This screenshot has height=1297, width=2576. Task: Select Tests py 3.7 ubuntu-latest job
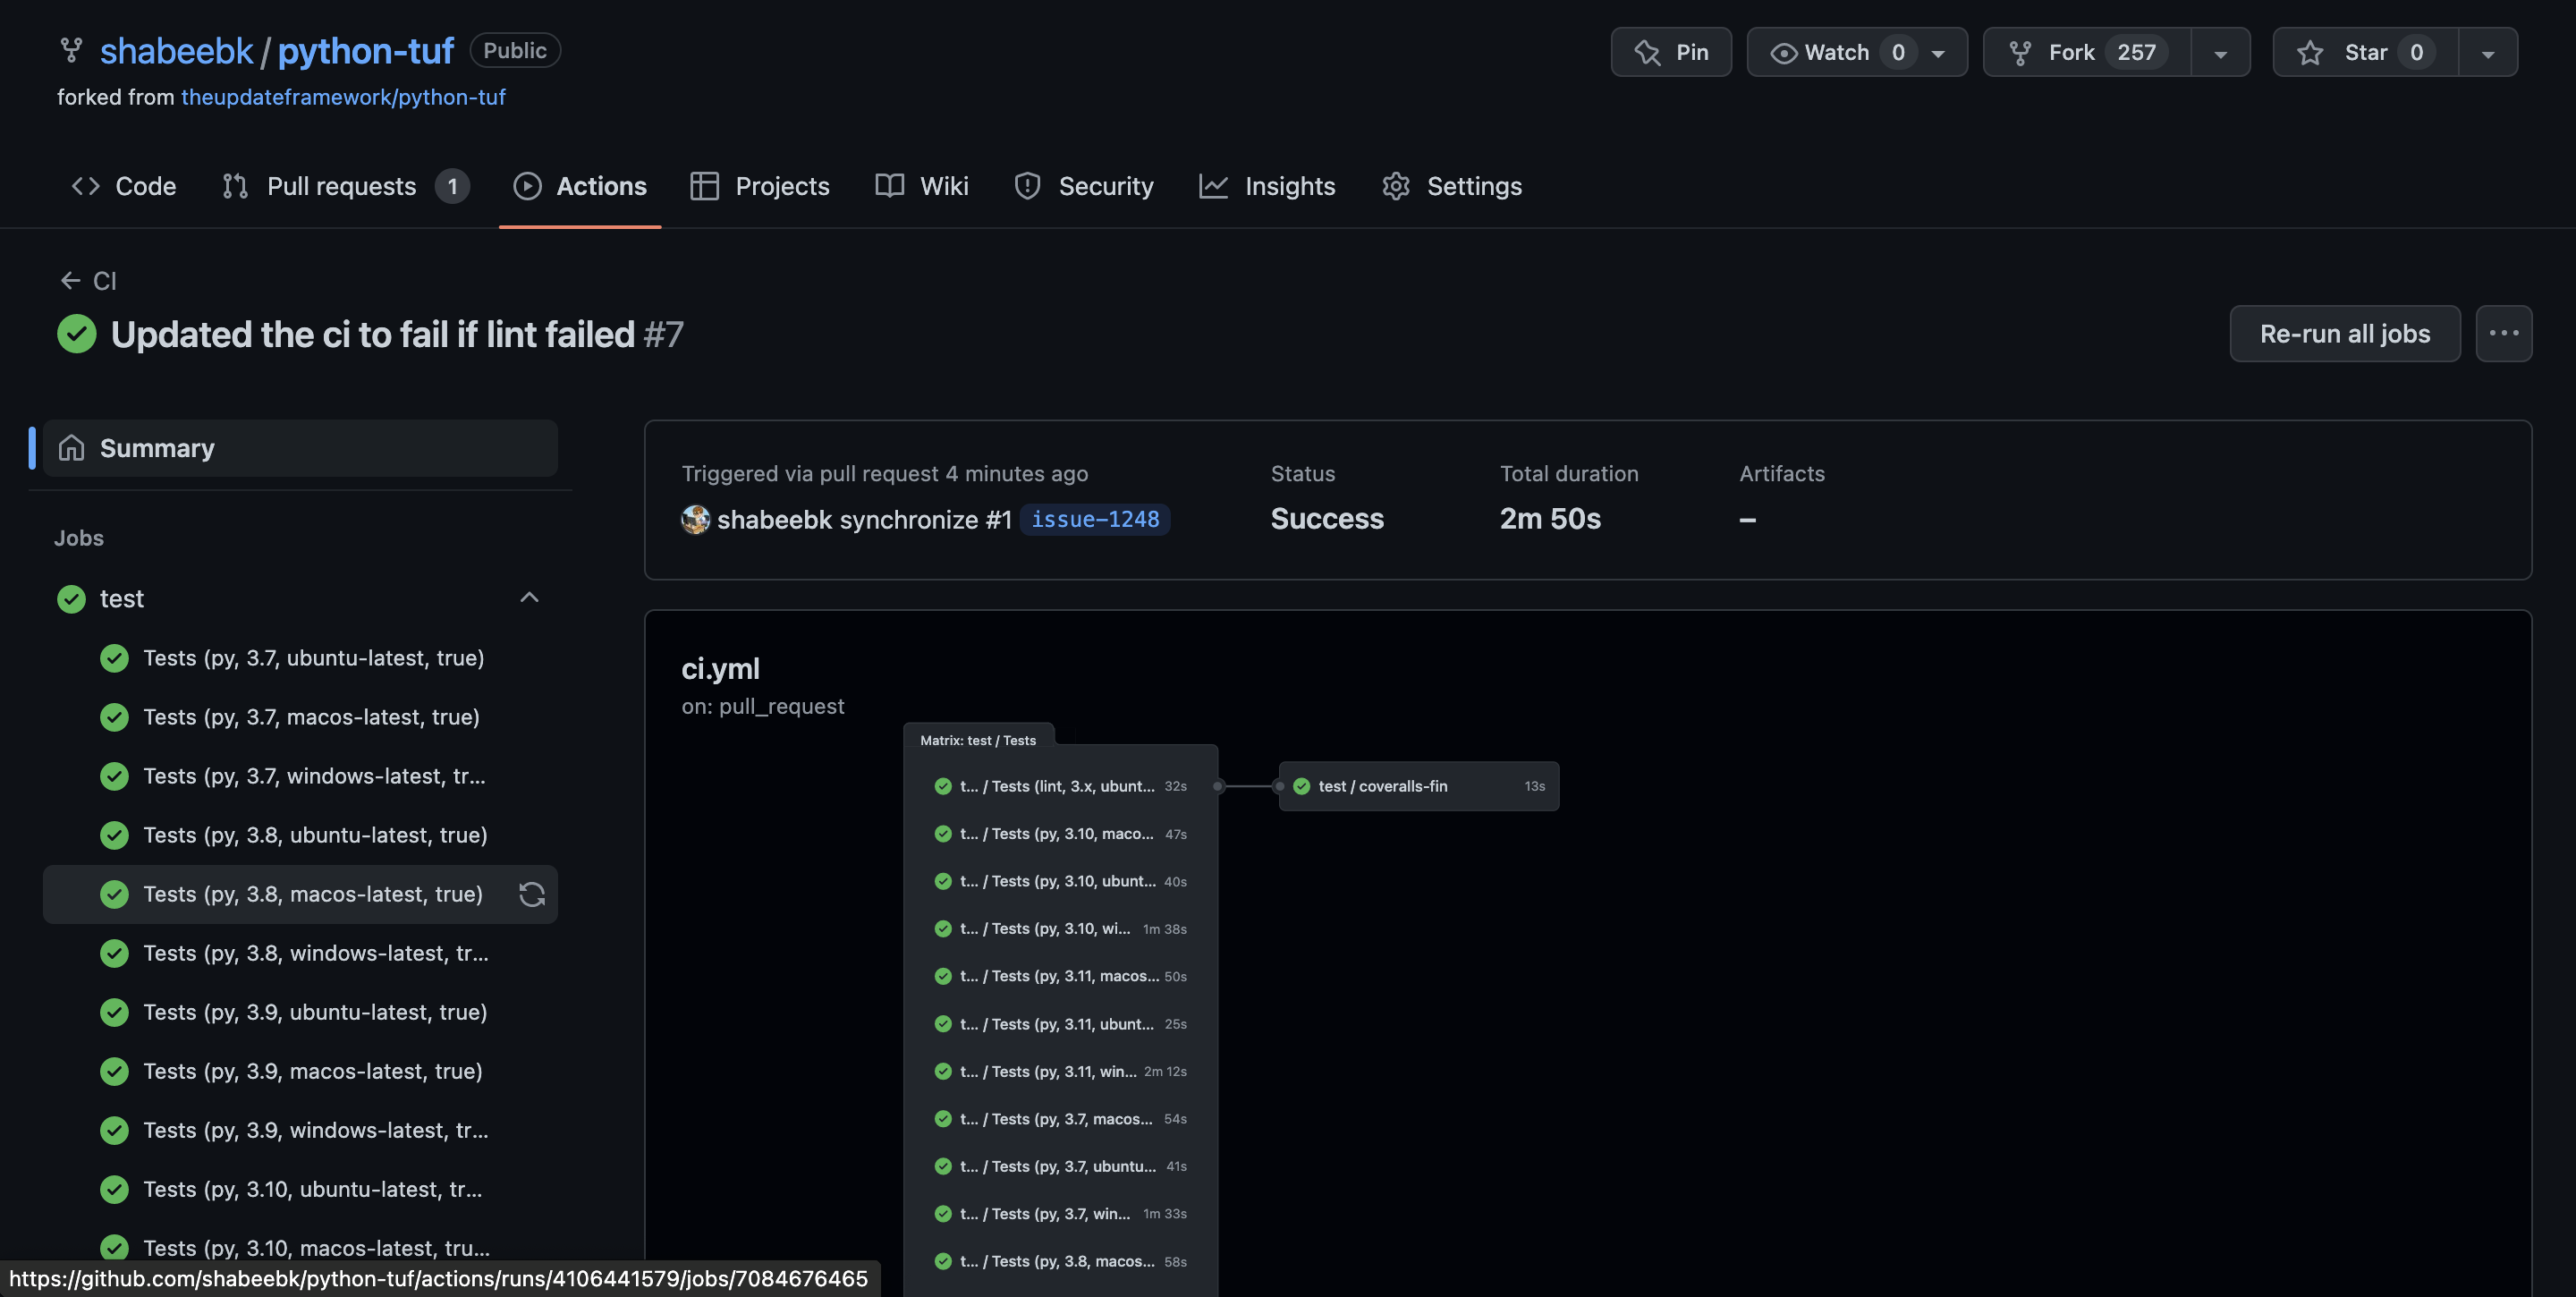tap(313, 658)
